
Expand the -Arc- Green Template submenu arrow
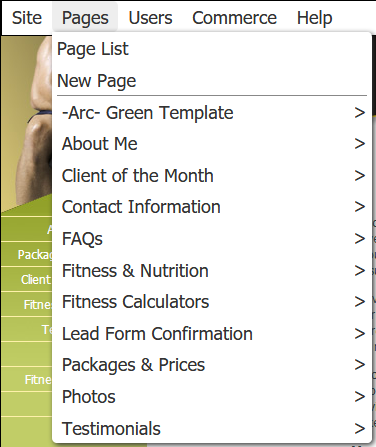point(360,113)
